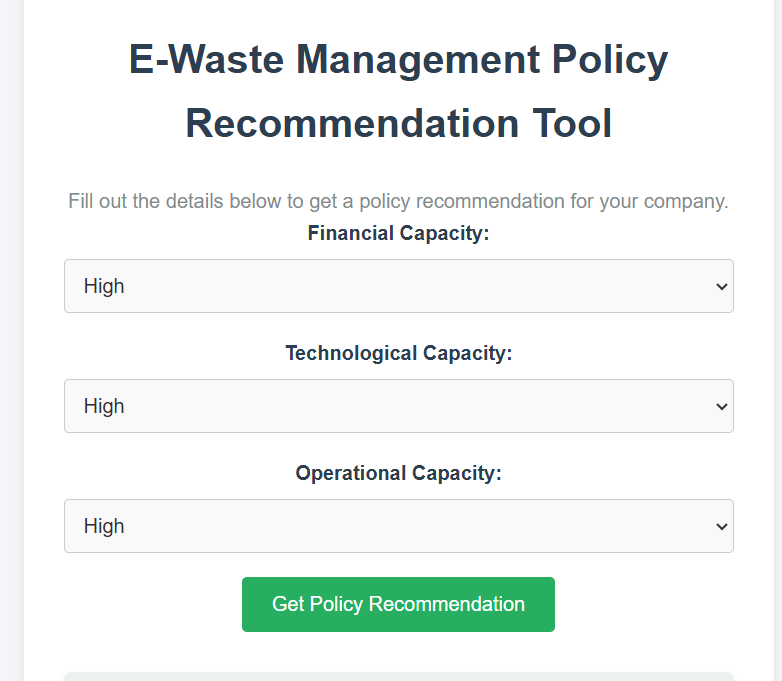Click the Financial Capacity field label

pos(398,234)
